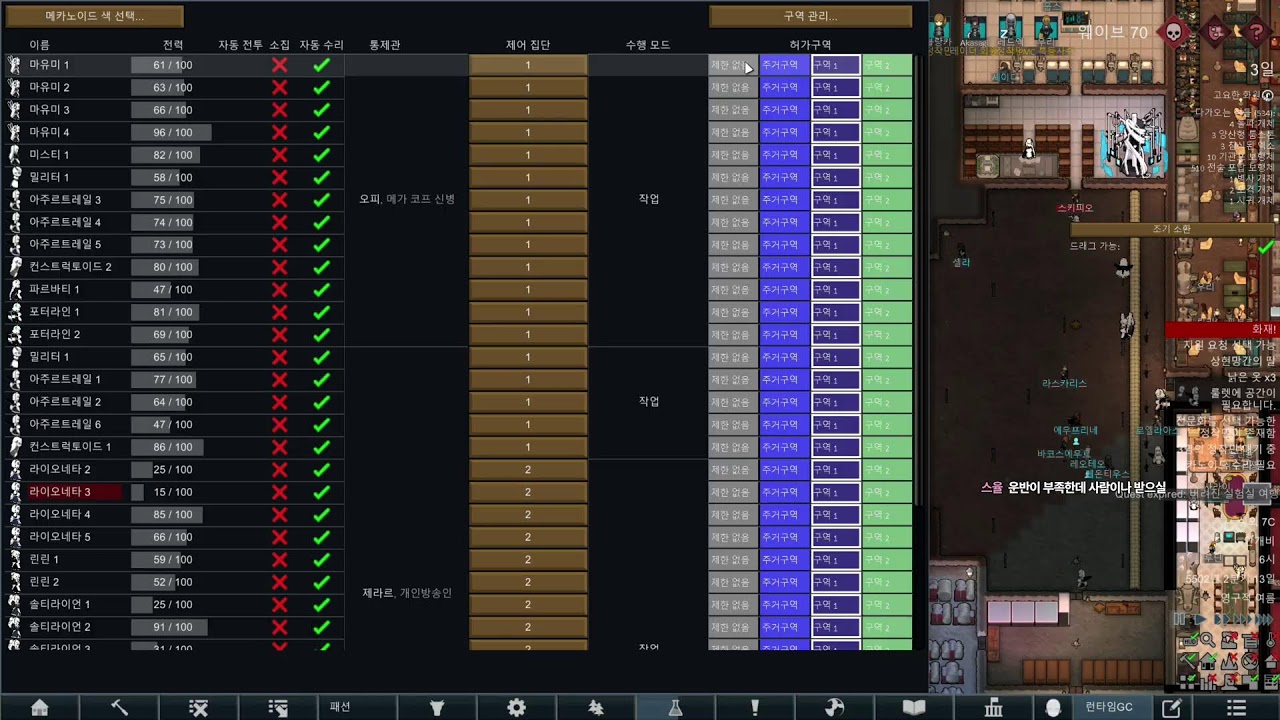
Task: Open control group dropdown for 포터라인 2
Action: click(528, 335)
